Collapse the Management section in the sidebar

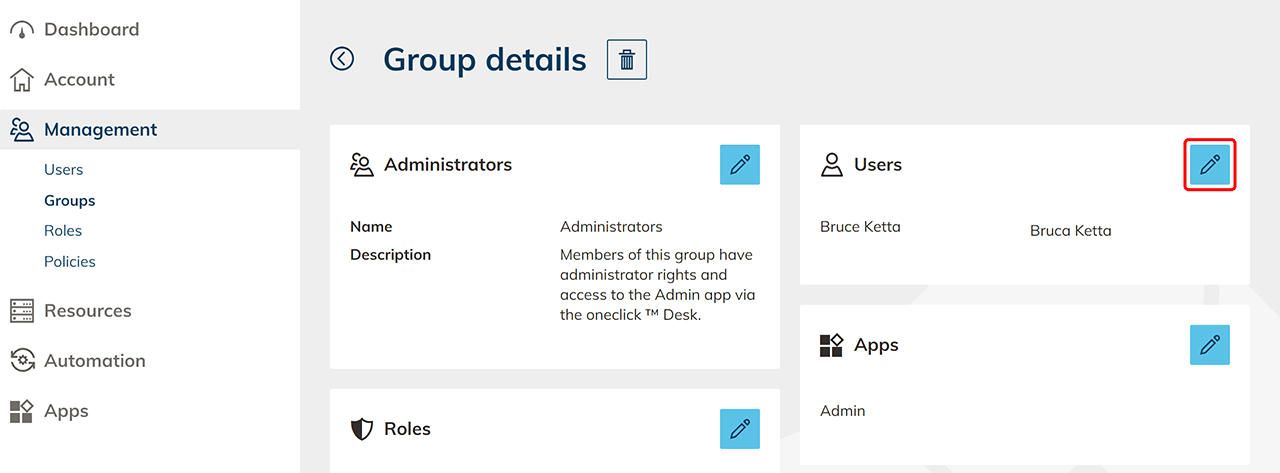tap(100, 130)
